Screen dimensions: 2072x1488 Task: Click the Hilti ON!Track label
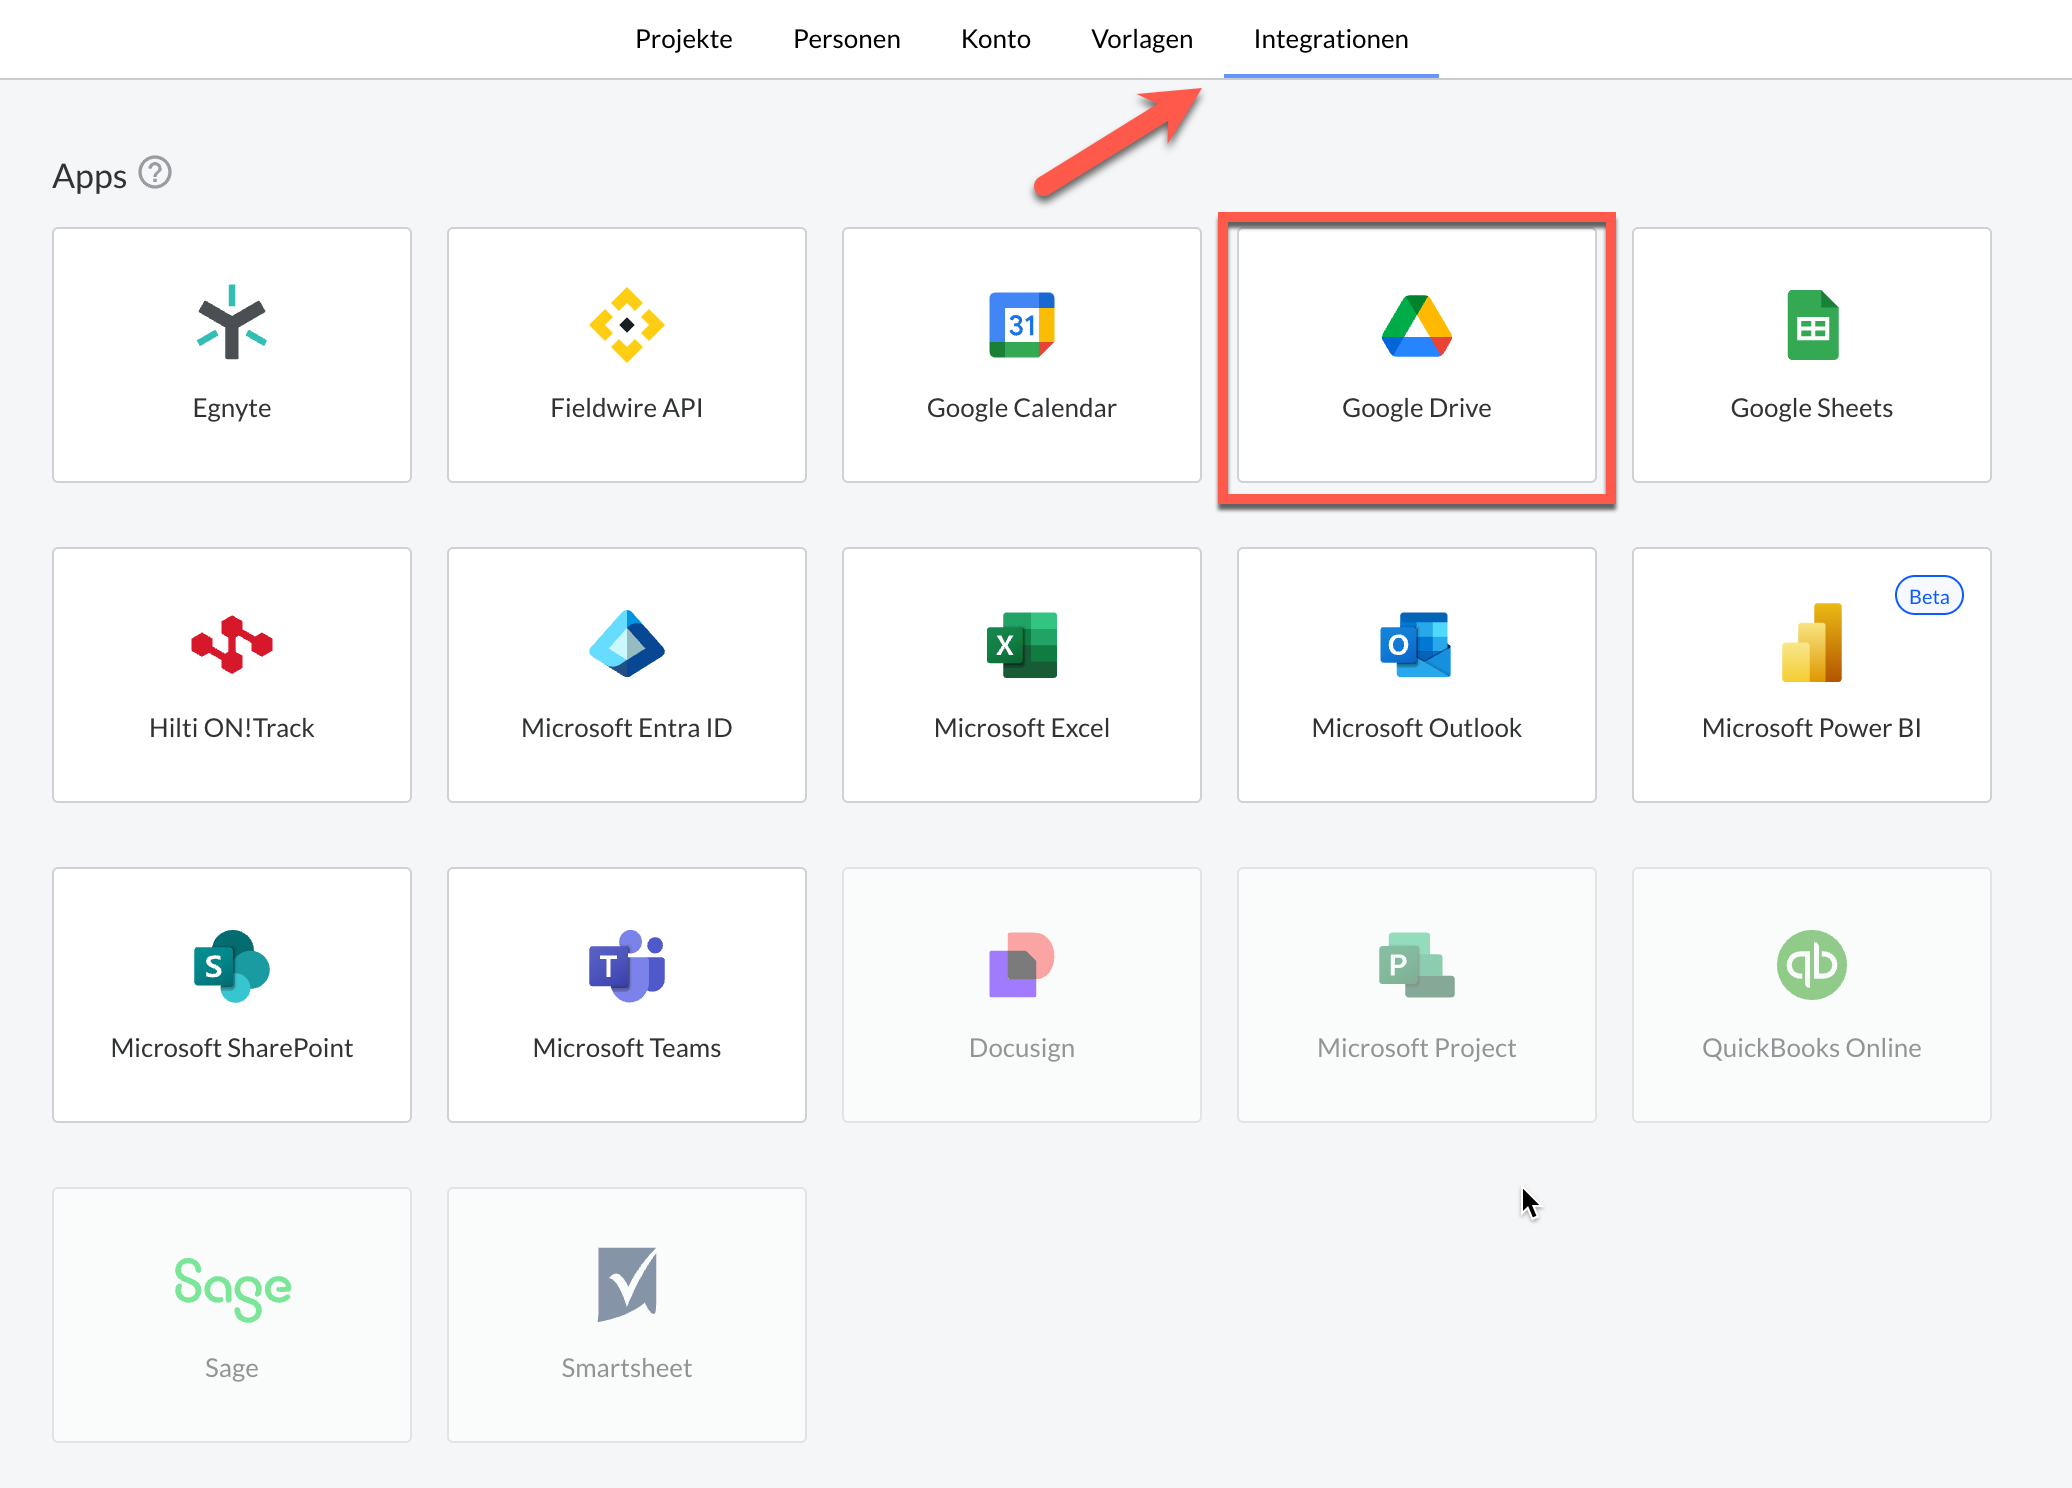(x=232, y=728)
